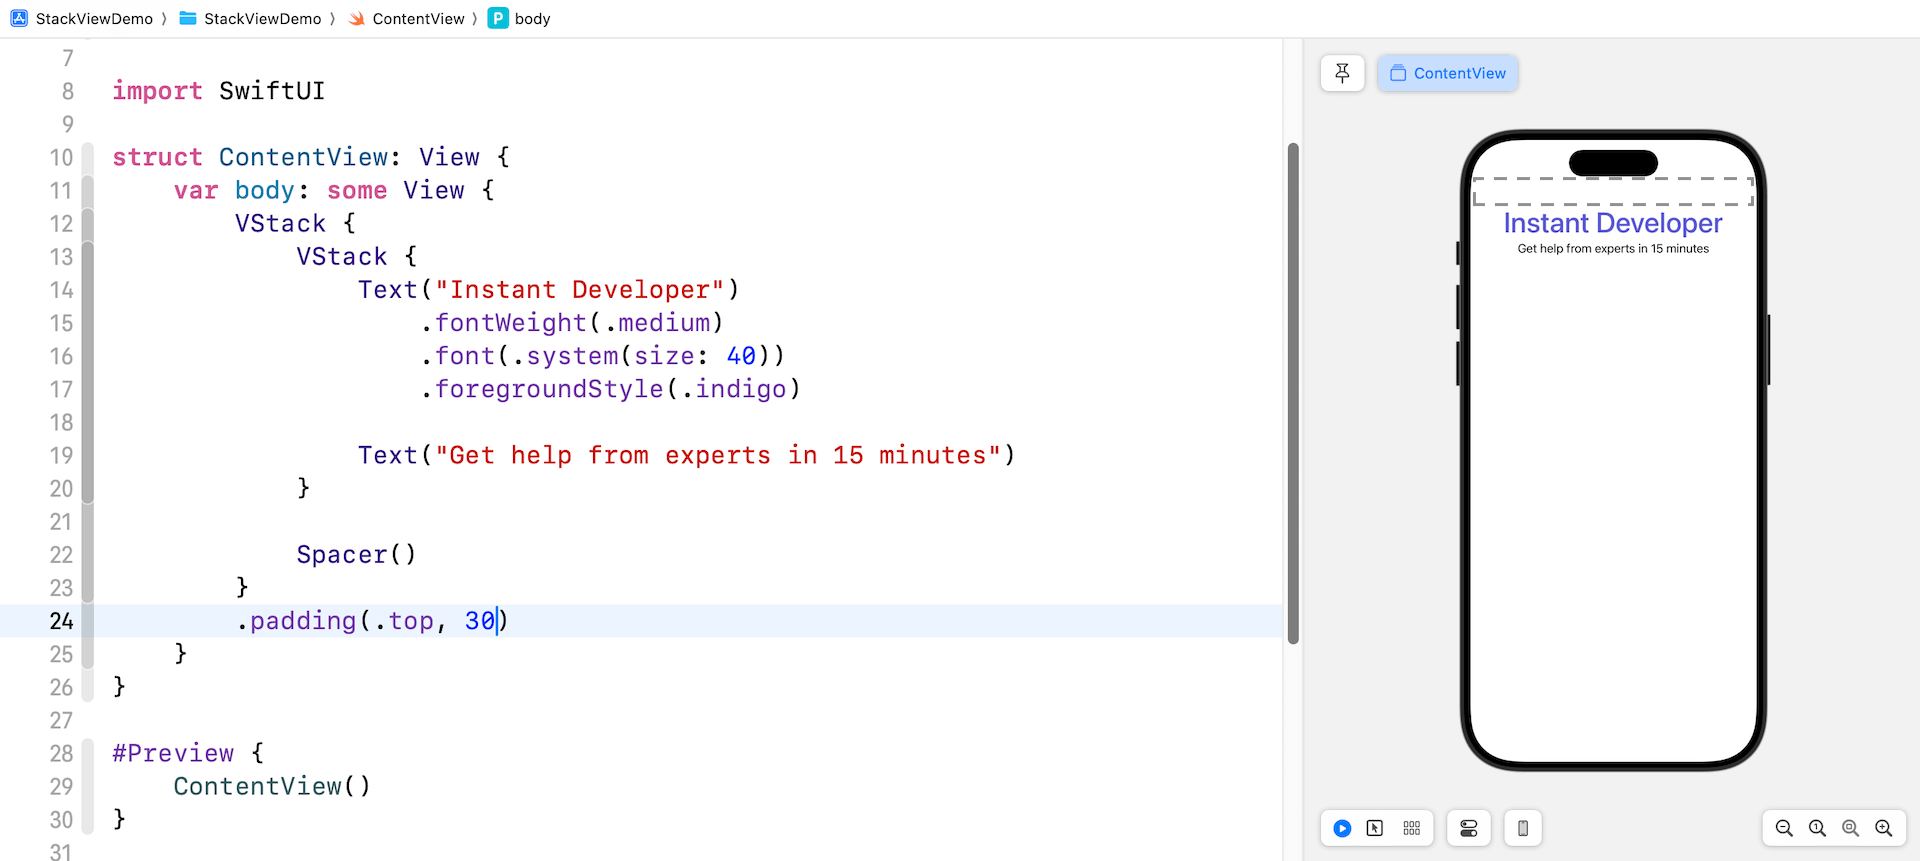Click the ContentView breadcrumb label
The height and width of the screenshot is (861, 1920).
(418, 19)
